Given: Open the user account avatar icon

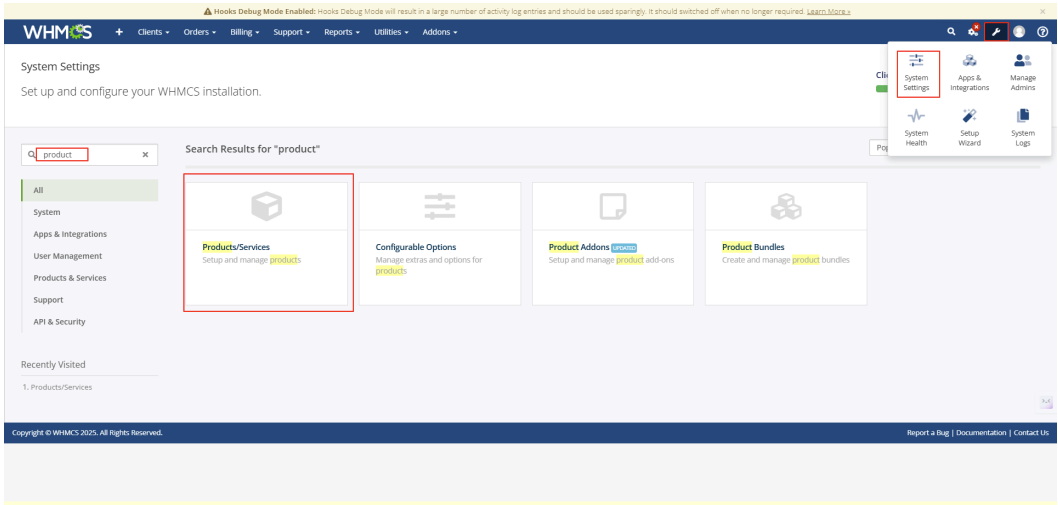Looking at the screenshot, I should [1020, 32].
